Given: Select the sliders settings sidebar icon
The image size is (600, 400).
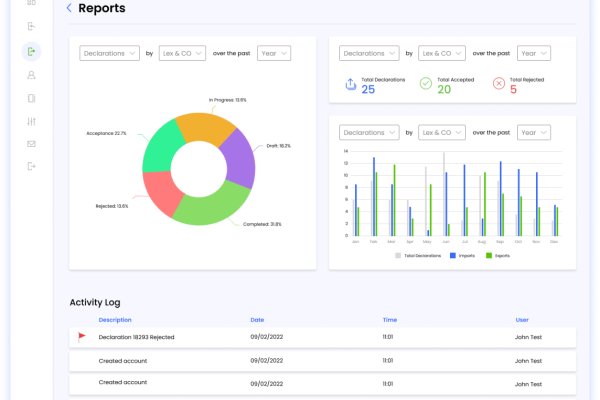Looking at the screenshot, I should click(31, 121).
